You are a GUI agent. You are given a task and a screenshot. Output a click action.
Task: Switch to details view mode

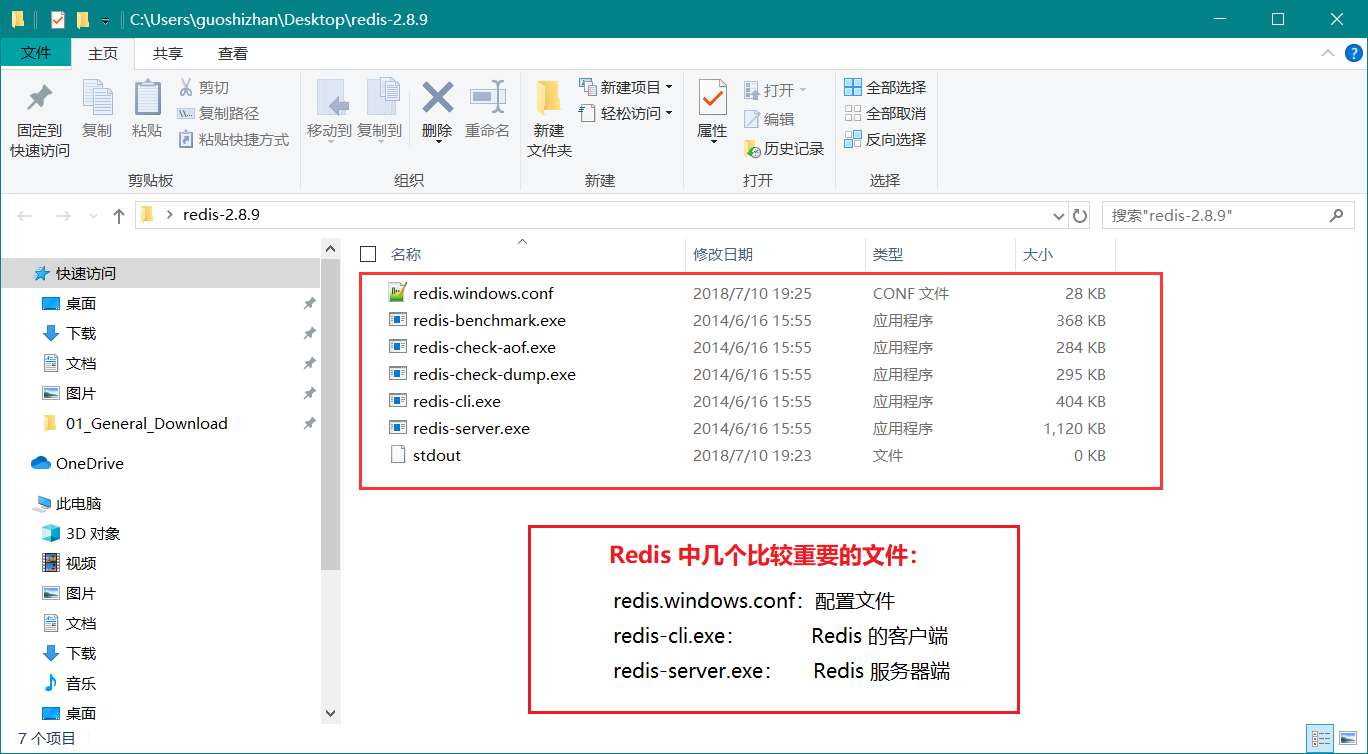point(1320,738)
